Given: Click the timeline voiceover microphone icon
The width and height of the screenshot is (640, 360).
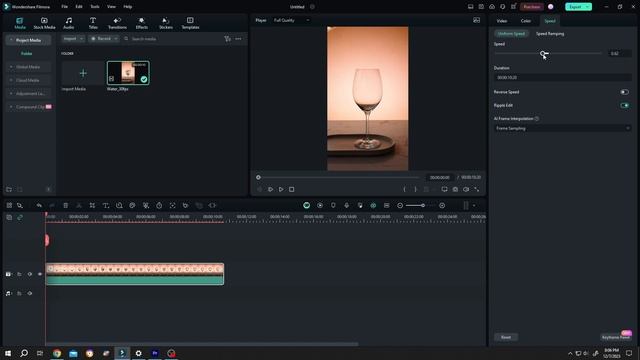Looking at the screenshot, I should (x=347, y=205).
